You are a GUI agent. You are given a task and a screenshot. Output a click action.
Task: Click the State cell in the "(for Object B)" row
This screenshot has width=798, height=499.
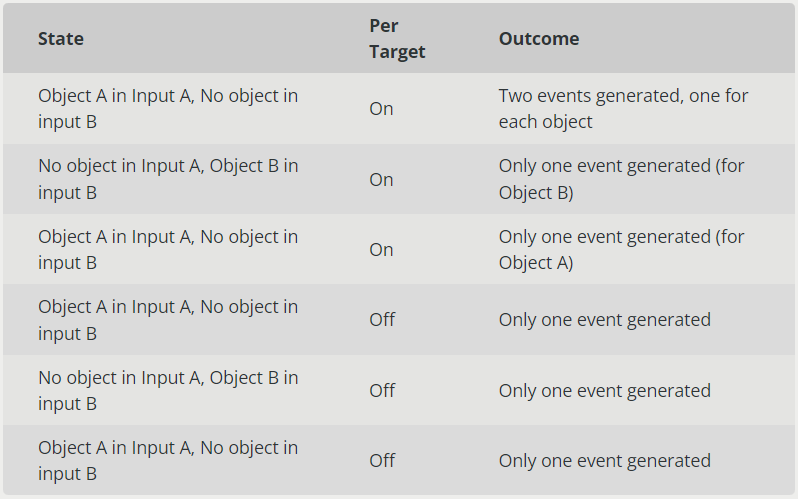coord(168,179)
